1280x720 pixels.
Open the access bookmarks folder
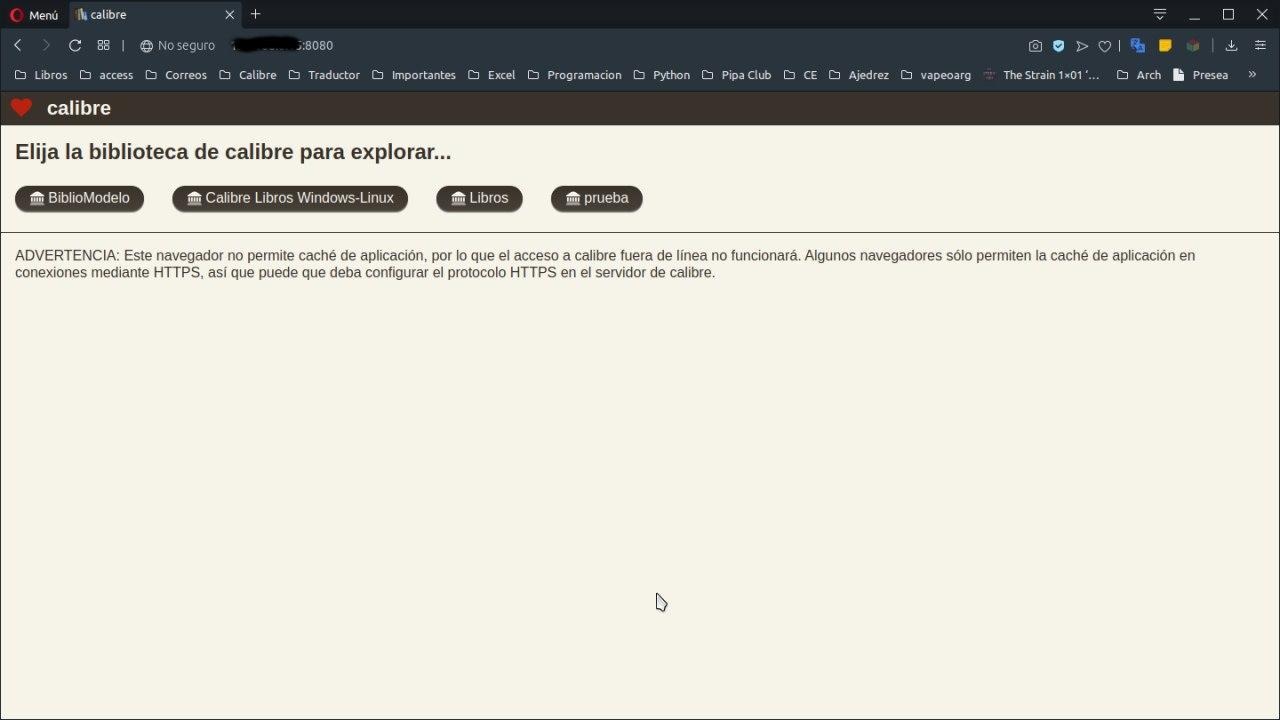point(105,75)
